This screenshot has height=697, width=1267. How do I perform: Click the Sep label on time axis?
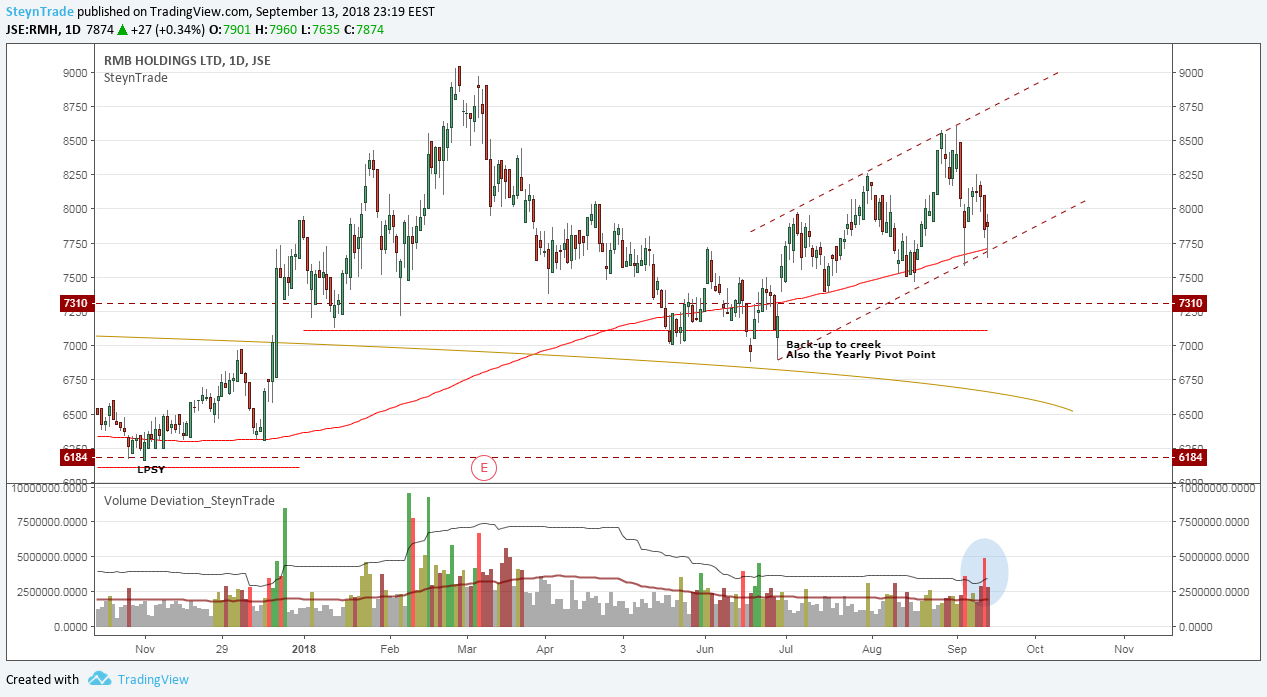pos(956,648)
